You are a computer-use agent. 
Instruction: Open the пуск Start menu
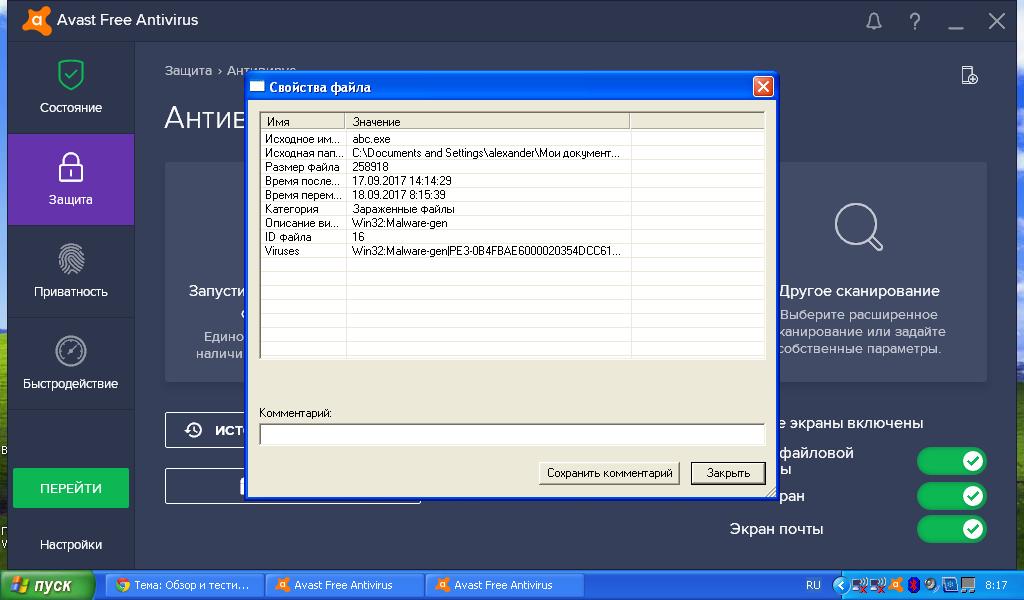47,585
